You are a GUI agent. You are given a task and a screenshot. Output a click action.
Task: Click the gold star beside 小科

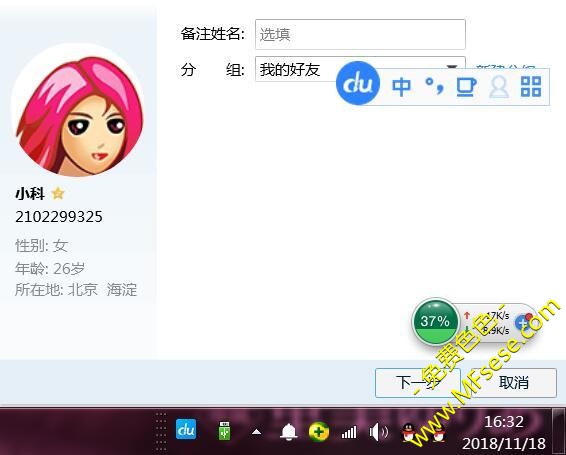click(58, 194)
